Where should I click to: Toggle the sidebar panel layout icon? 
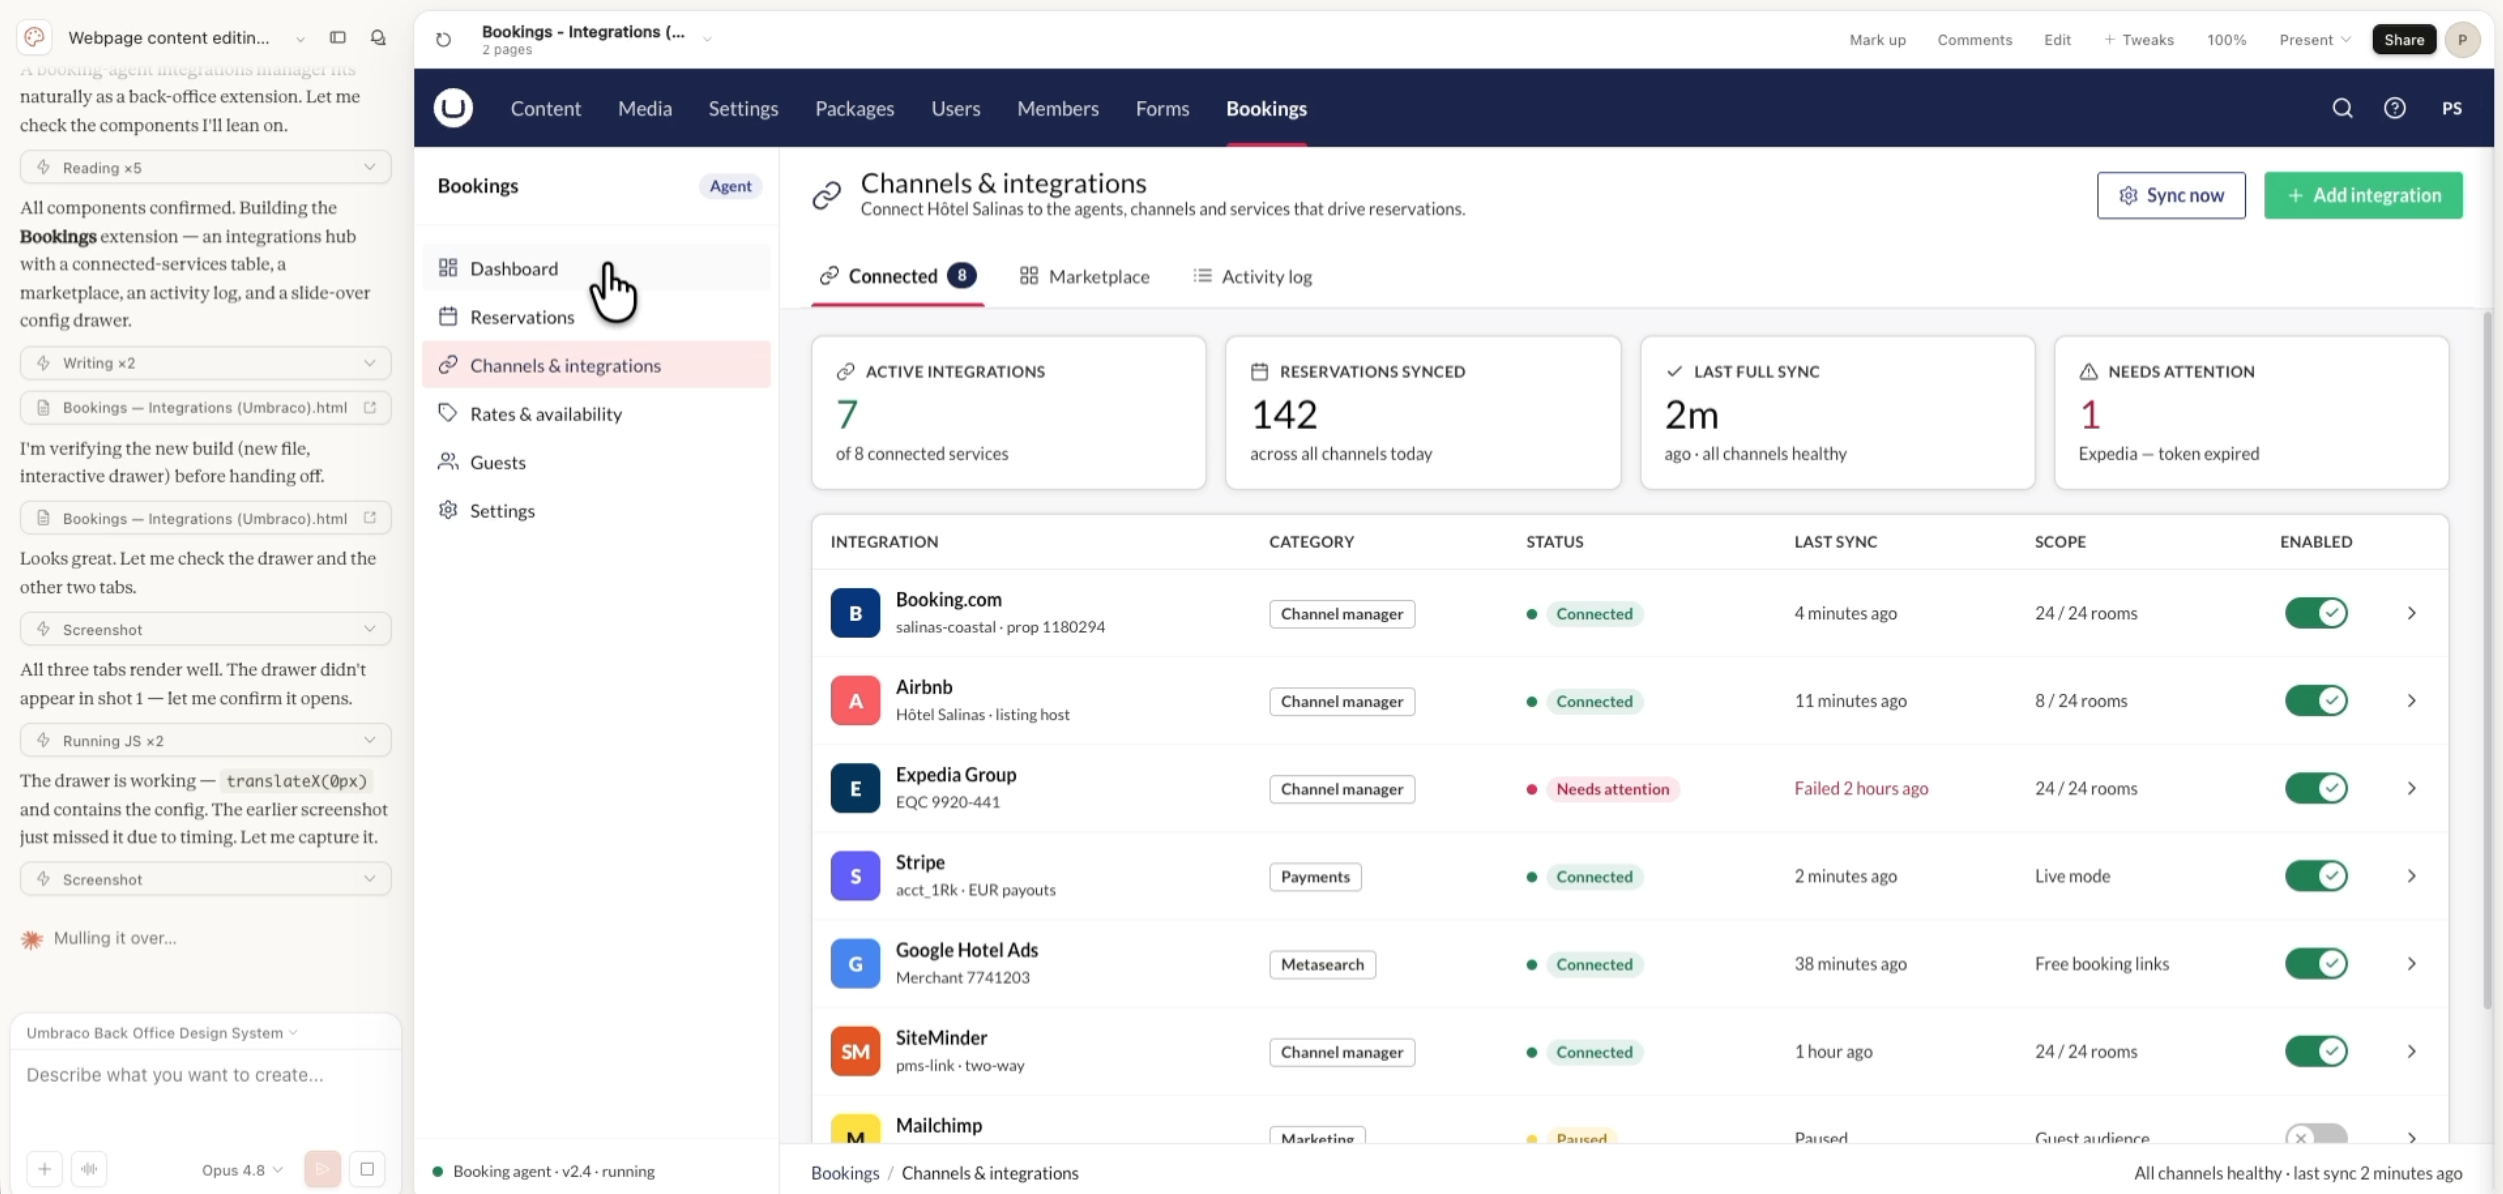coord(338,37)
